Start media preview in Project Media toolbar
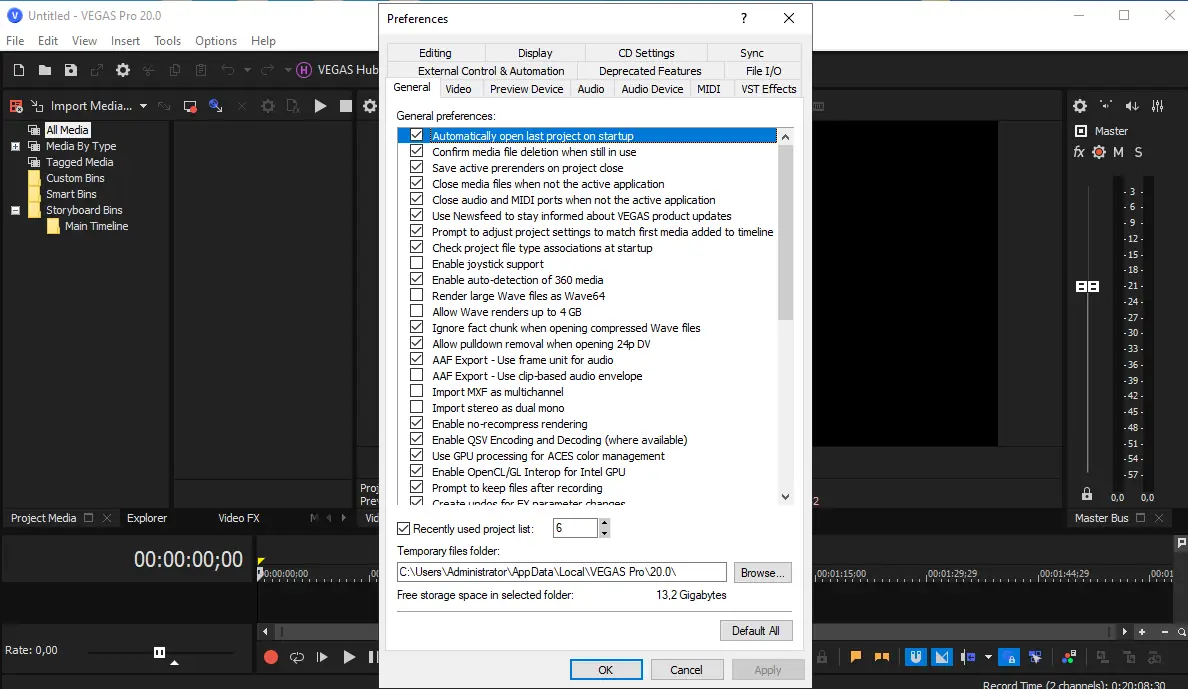Viewport: 1188px width, 689px height. pos(320,106)
